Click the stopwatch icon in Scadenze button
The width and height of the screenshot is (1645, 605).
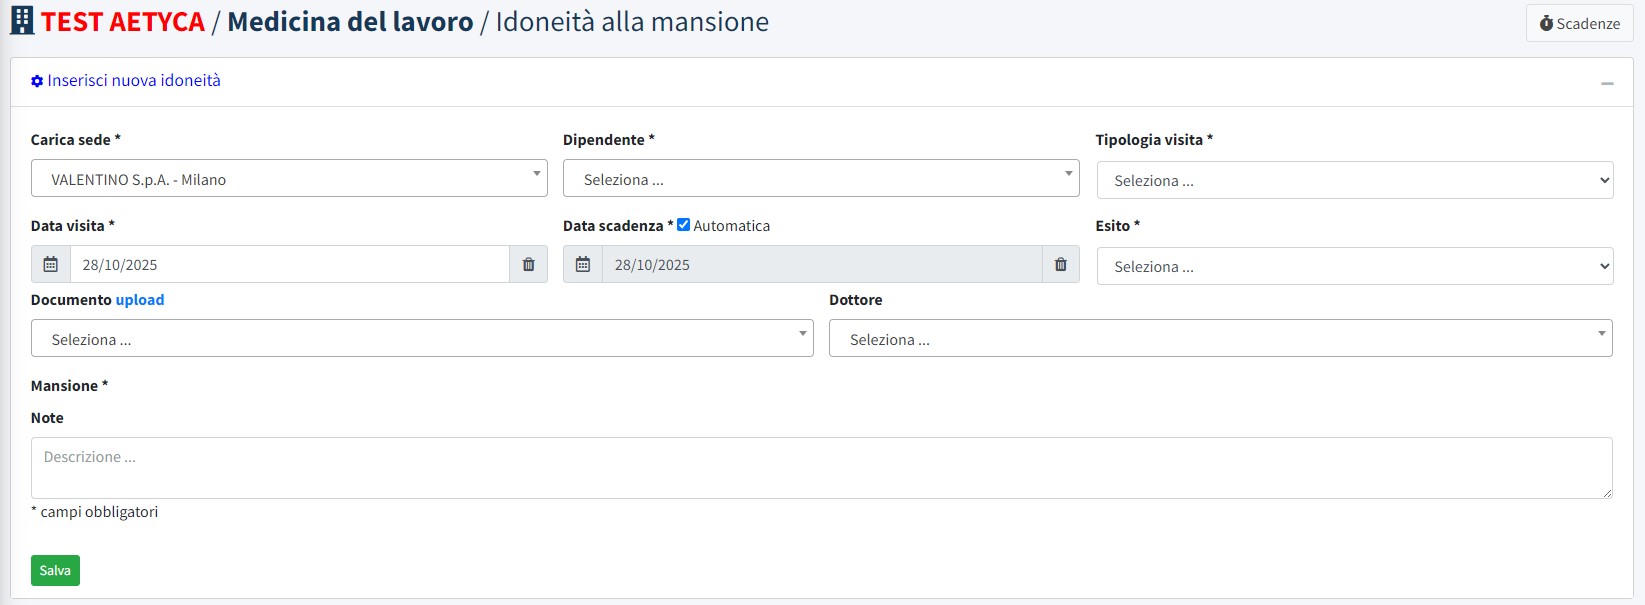click(1546, 23)
